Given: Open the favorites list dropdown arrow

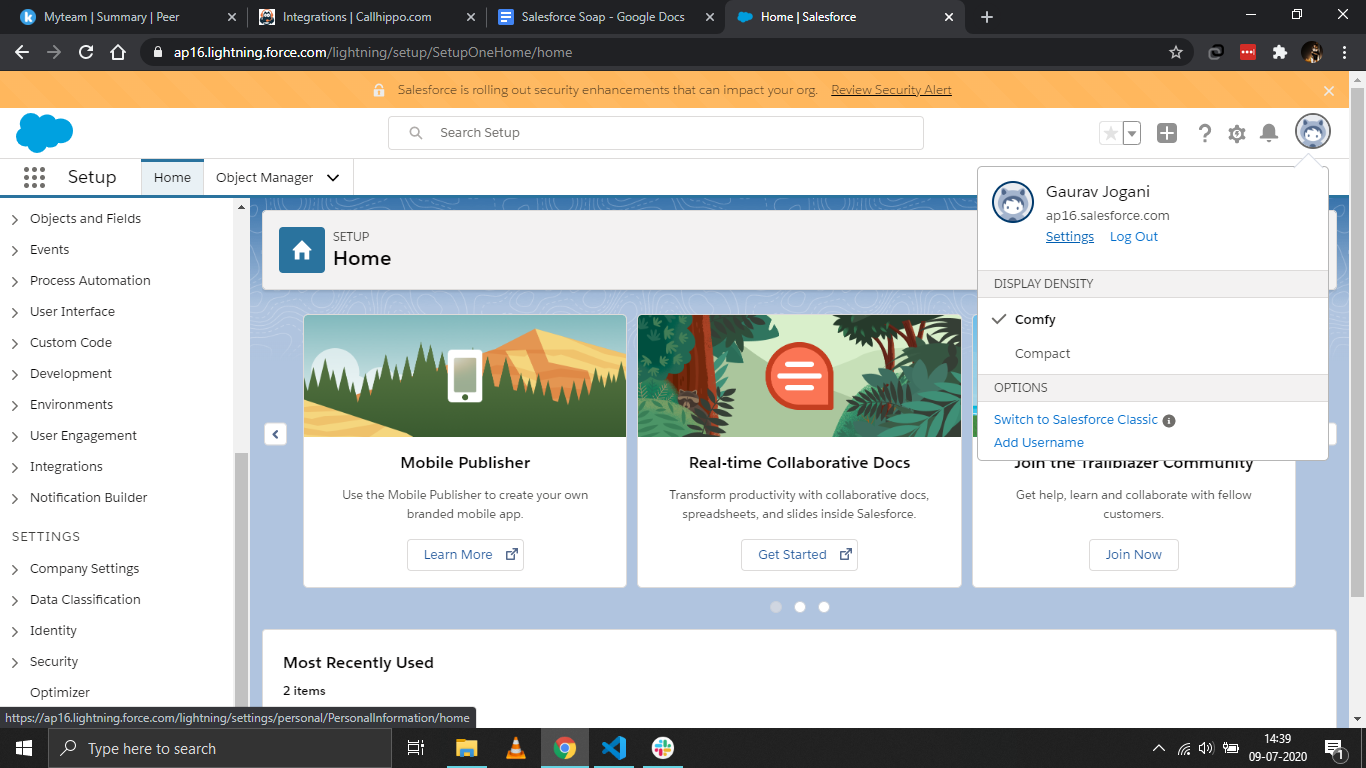Looking at the screenshot, I should 1132,133.
